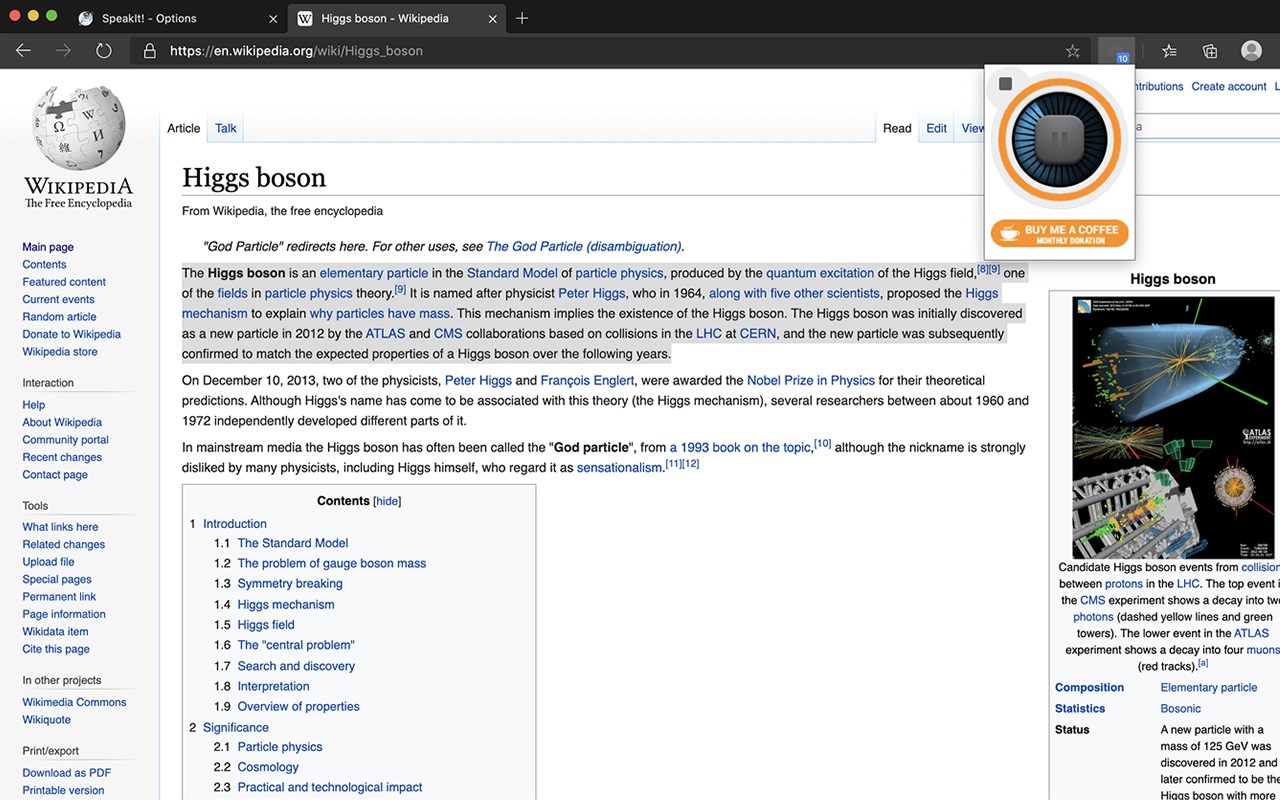Jump to Practical and technological impact section

(330, 787)
